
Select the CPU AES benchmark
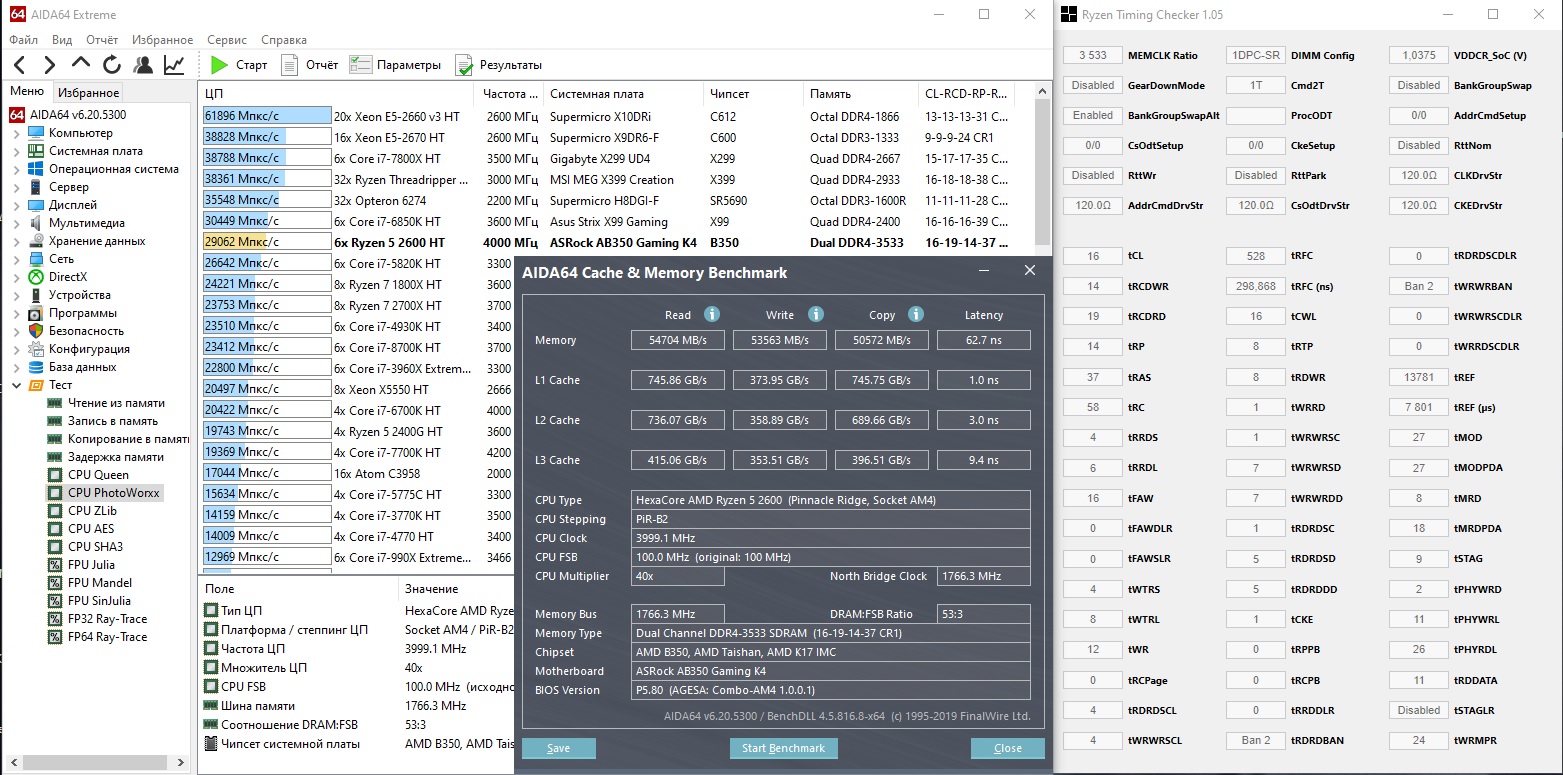pos(81,529)
